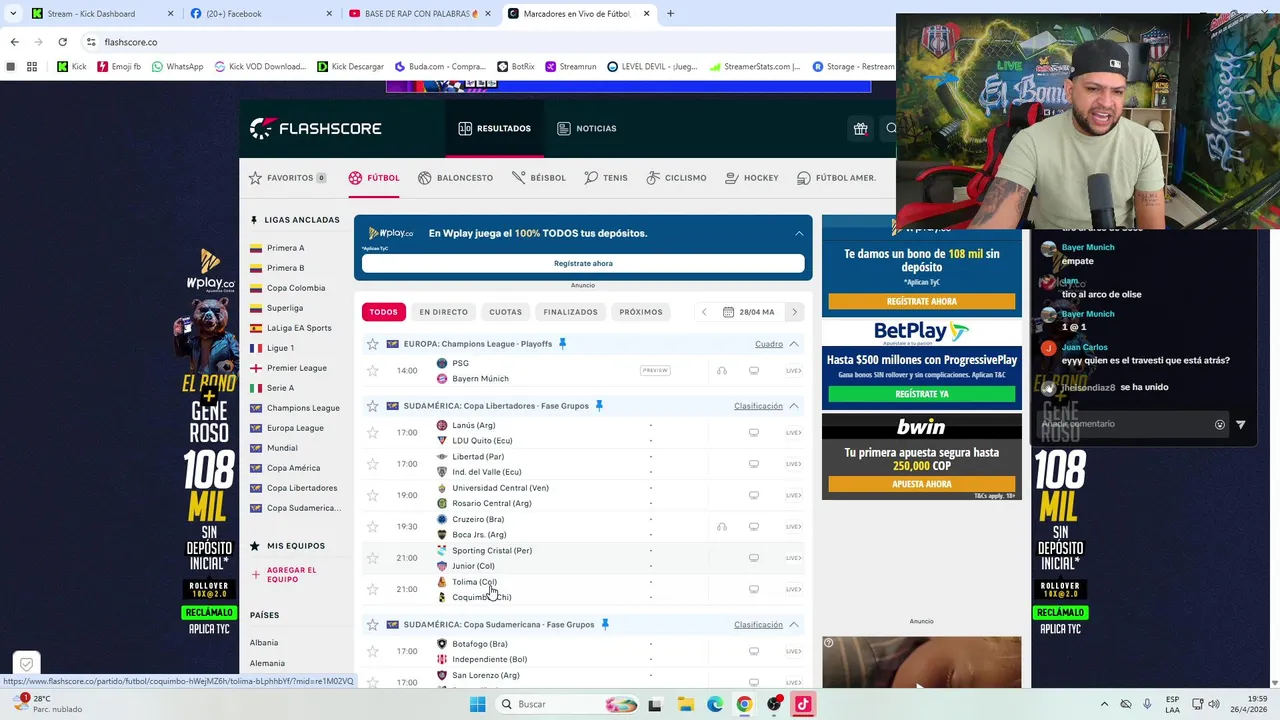
Task: Open Clasificación link for Copa Libertadores
Action: coord(758,406)
